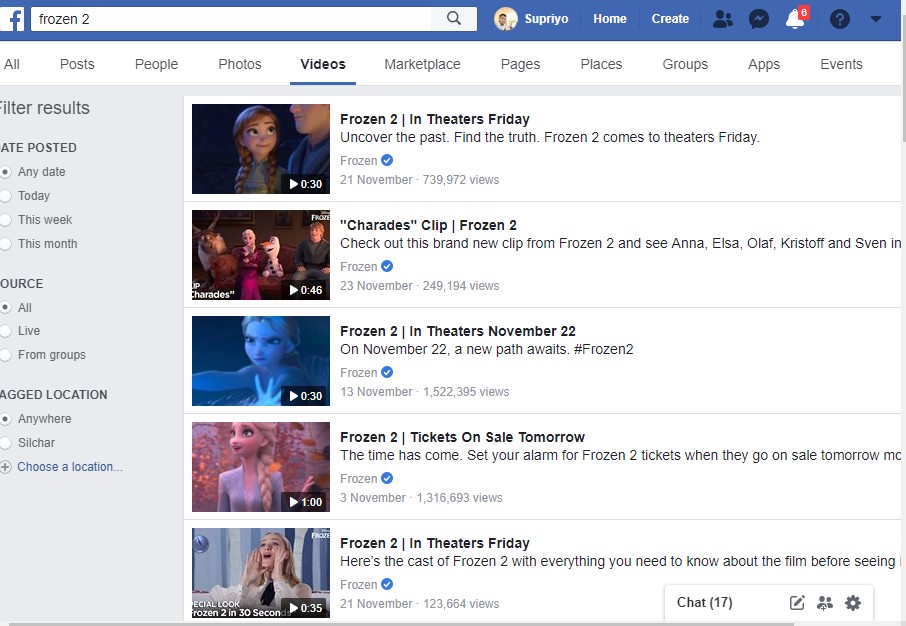The width and height of the screenshot is (906, 626).
Task: Select the Any date radio button
Action: click(5, 172)
